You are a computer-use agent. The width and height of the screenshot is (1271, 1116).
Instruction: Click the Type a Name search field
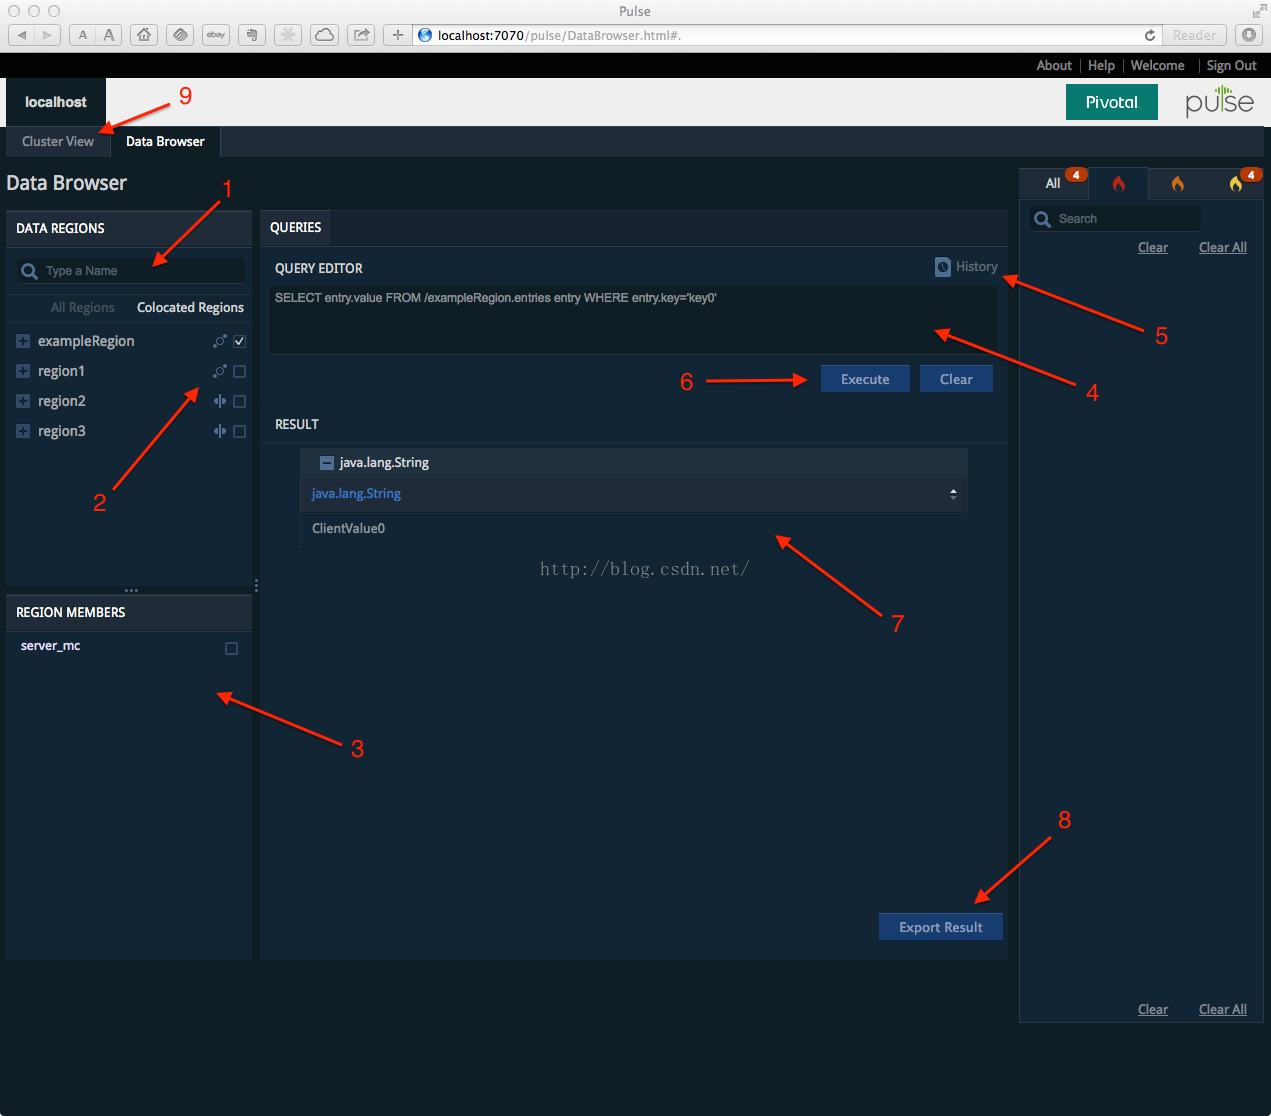tap(131, 271)
